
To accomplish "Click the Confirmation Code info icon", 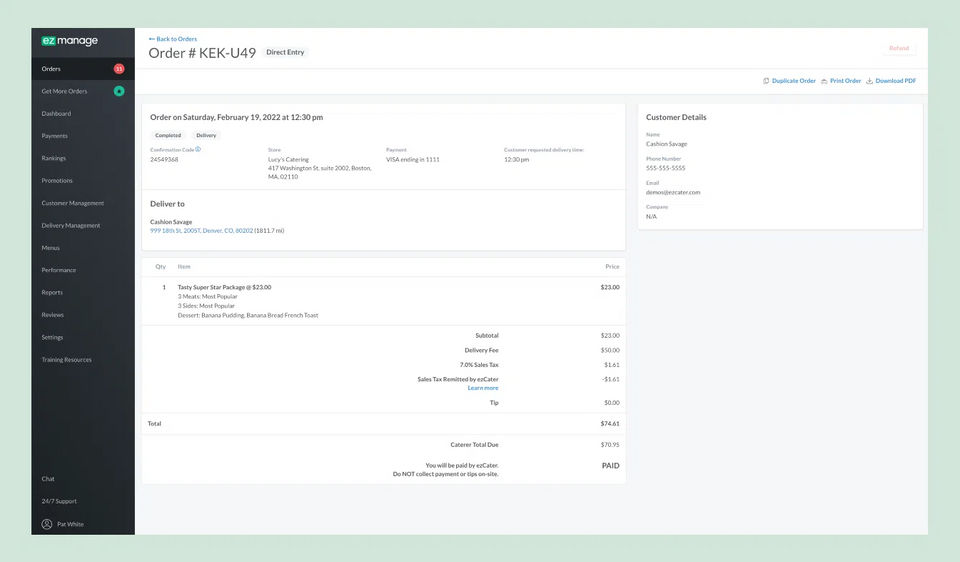I will pos(198,149).
